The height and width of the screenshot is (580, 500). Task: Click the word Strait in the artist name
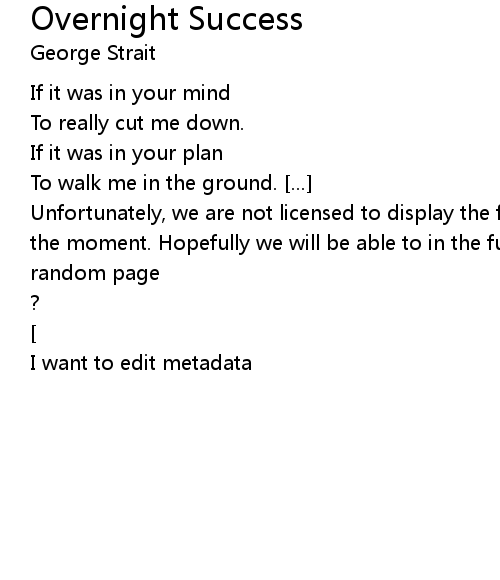click(131, 53)
